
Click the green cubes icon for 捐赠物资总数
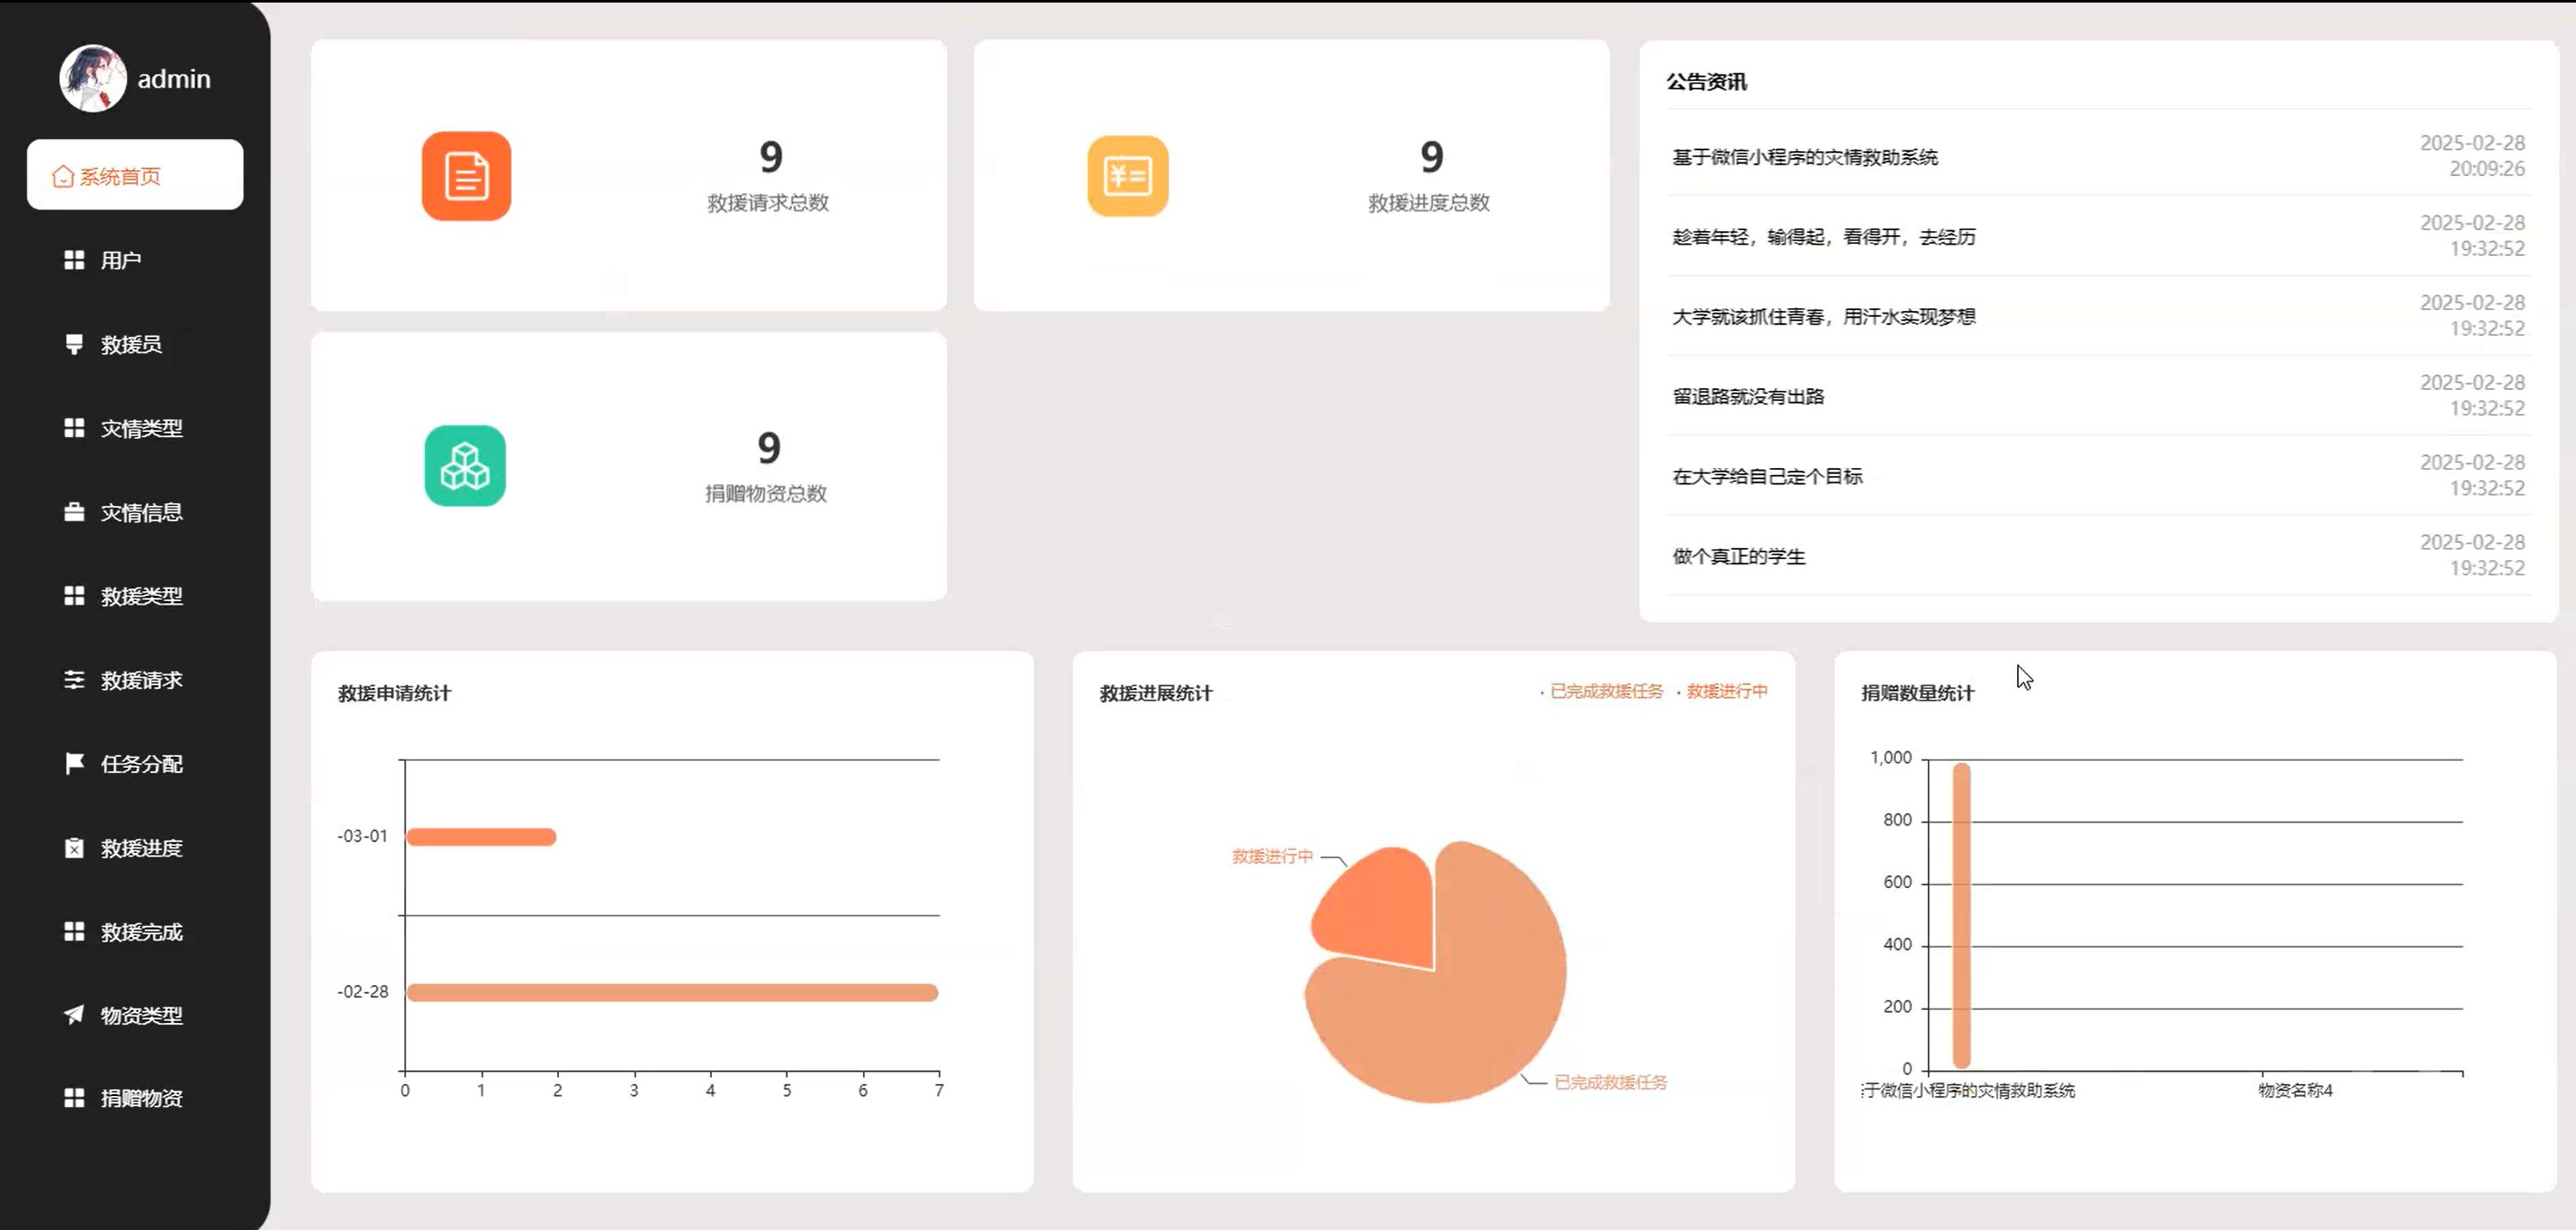[x=465, y=466]
